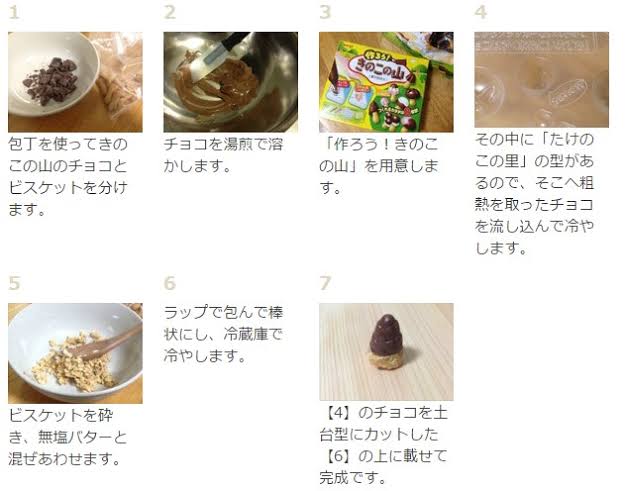Click step number 3 heading
This screenshot has width=625, height=491.
point(325,12)
